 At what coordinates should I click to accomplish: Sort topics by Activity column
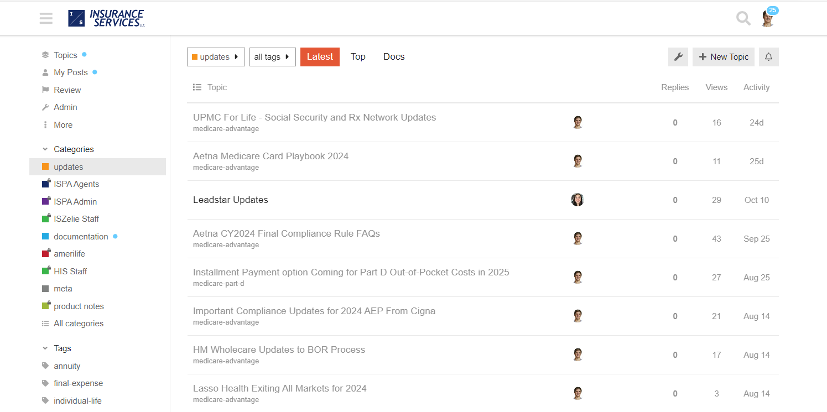click(756, 87)
